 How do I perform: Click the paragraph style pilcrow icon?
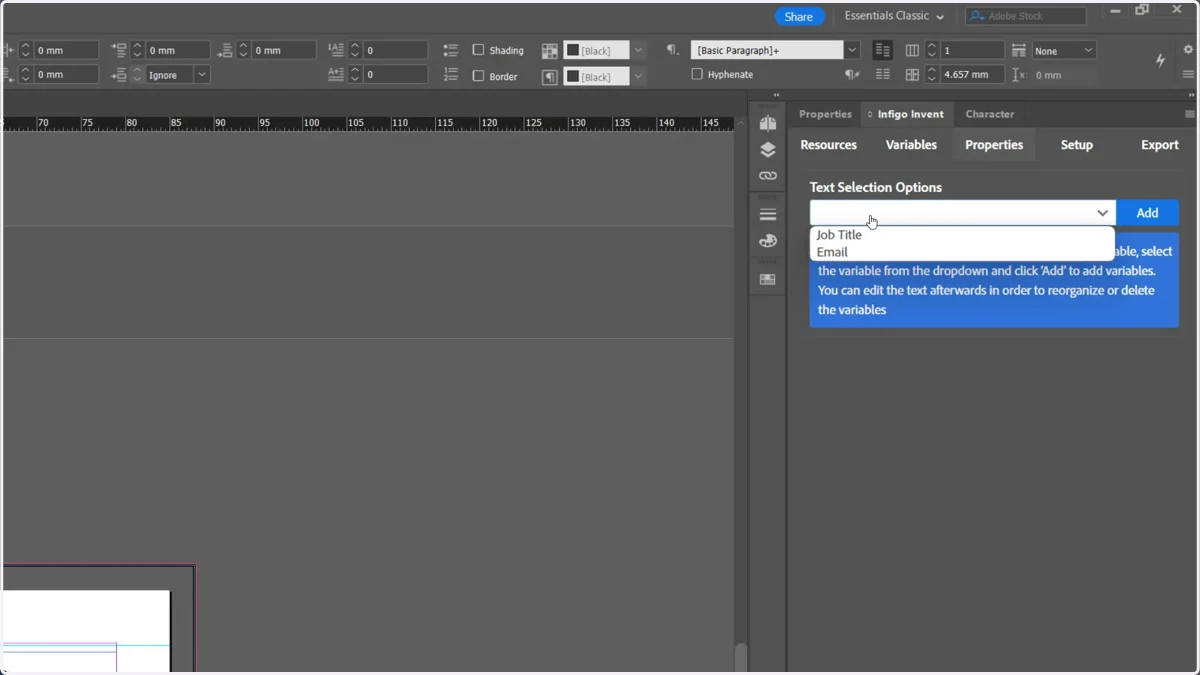[x=672, y=50]
